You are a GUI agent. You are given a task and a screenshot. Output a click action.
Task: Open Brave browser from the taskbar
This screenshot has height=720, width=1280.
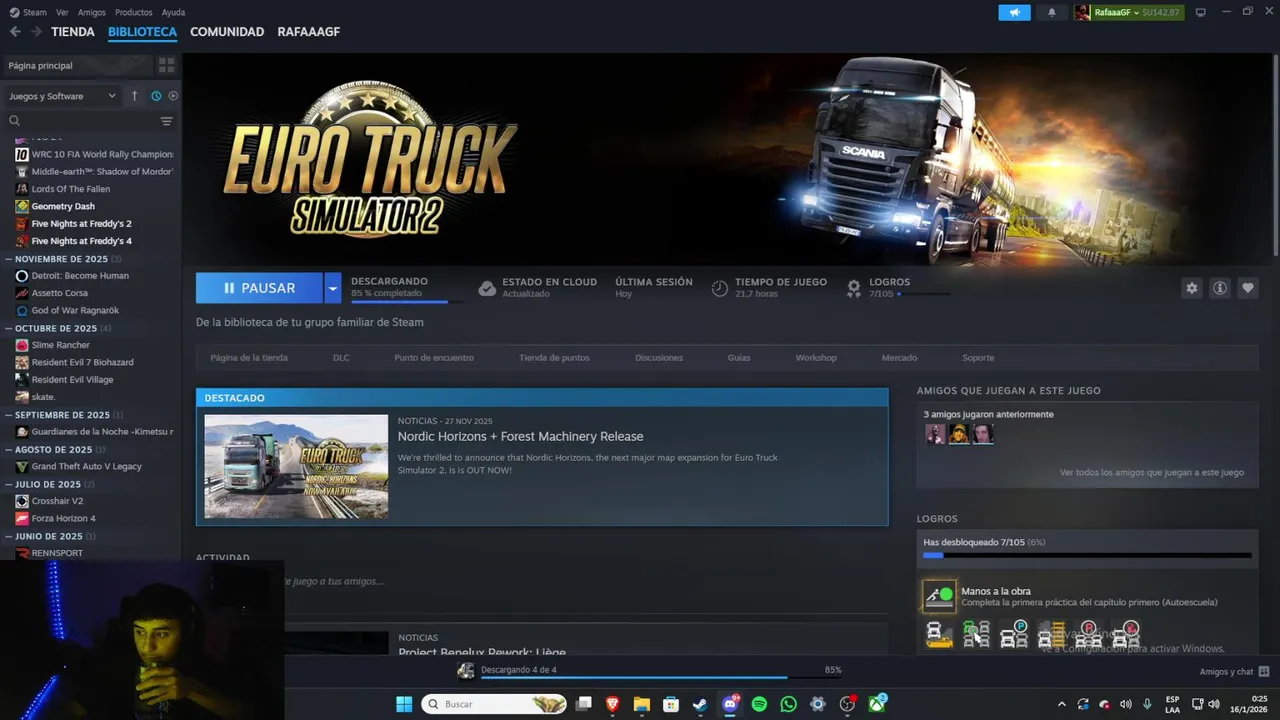pyautogui.click(x=612, y=704)
